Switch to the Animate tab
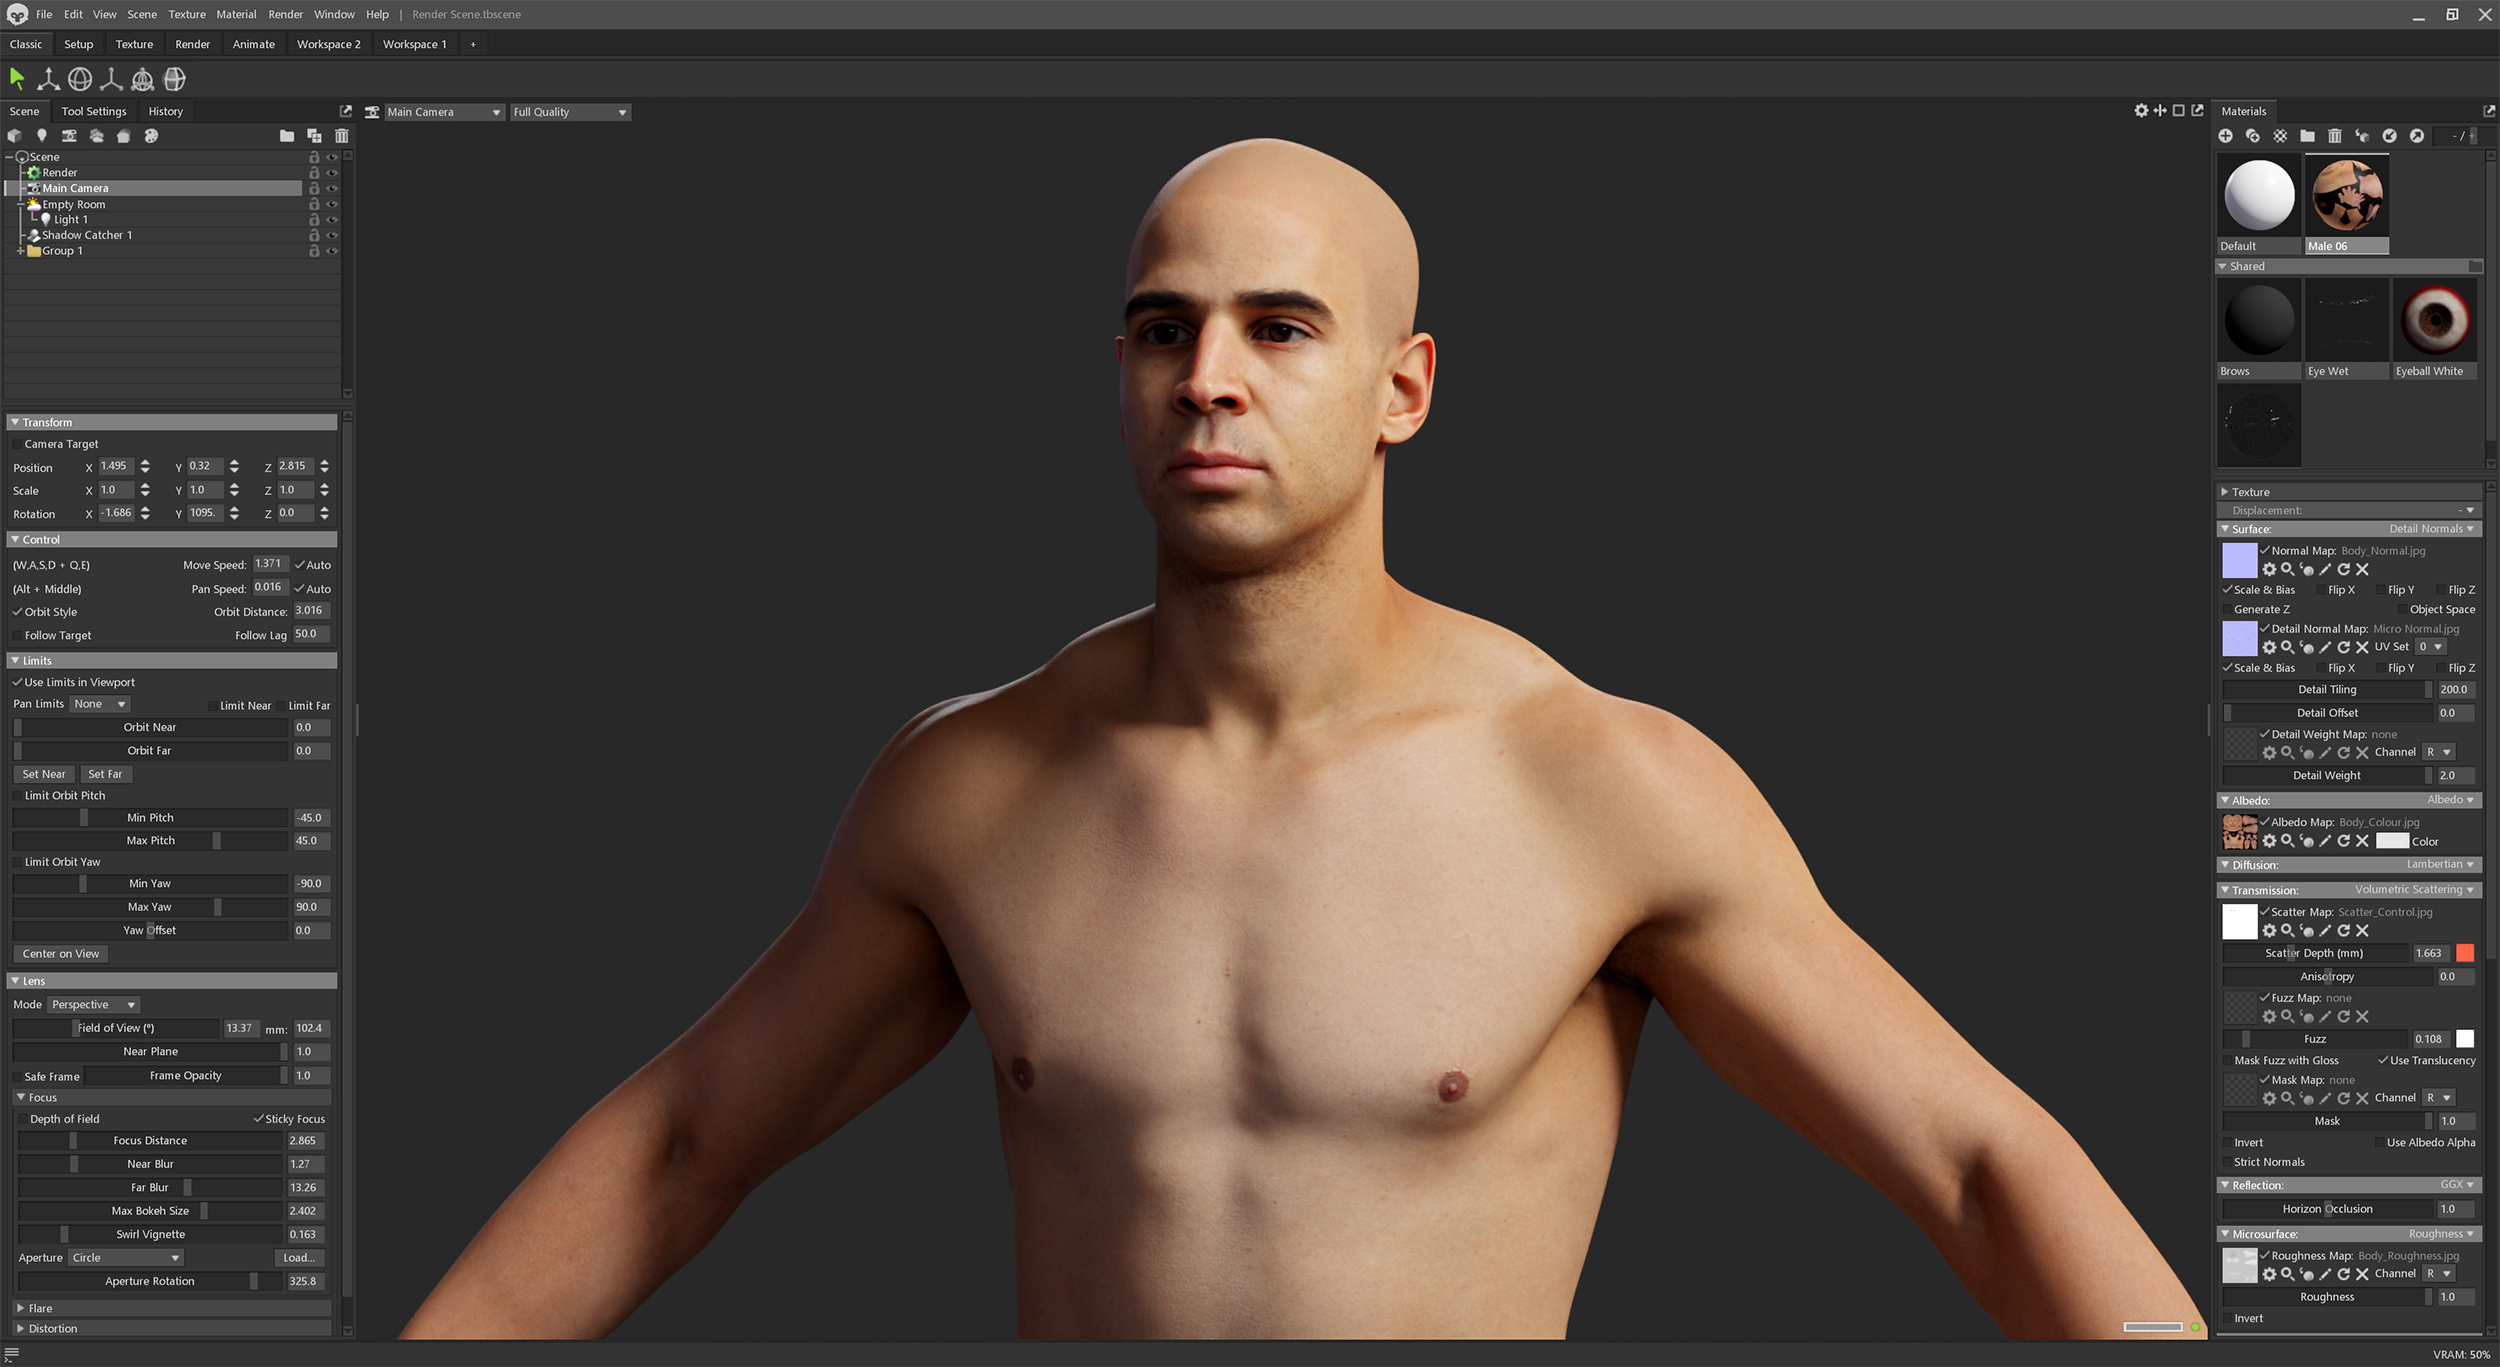This screenshot has height=1367, width=2500. tap(253, 44)
